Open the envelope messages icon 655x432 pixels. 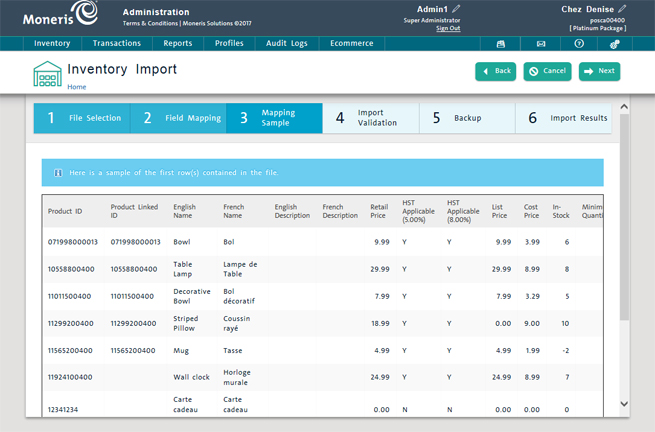click(541, 44)
